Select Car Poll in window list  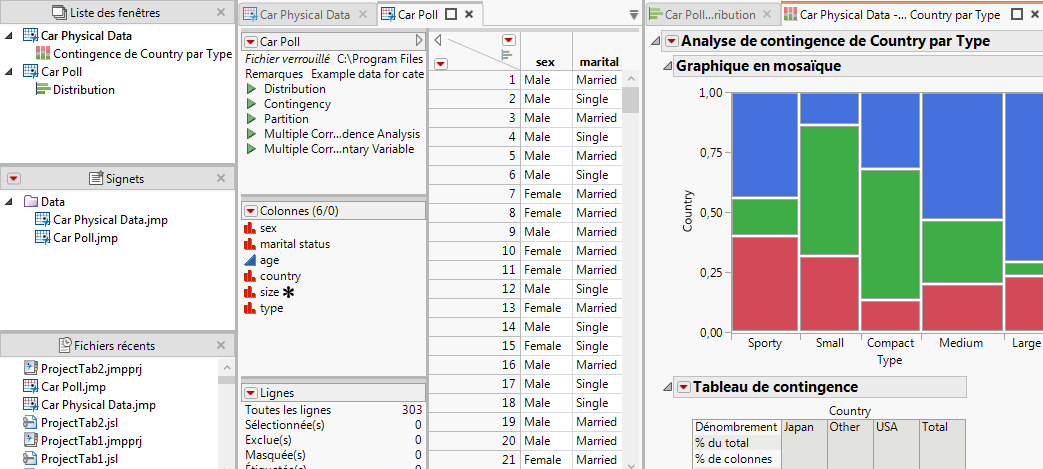point(61,71)
